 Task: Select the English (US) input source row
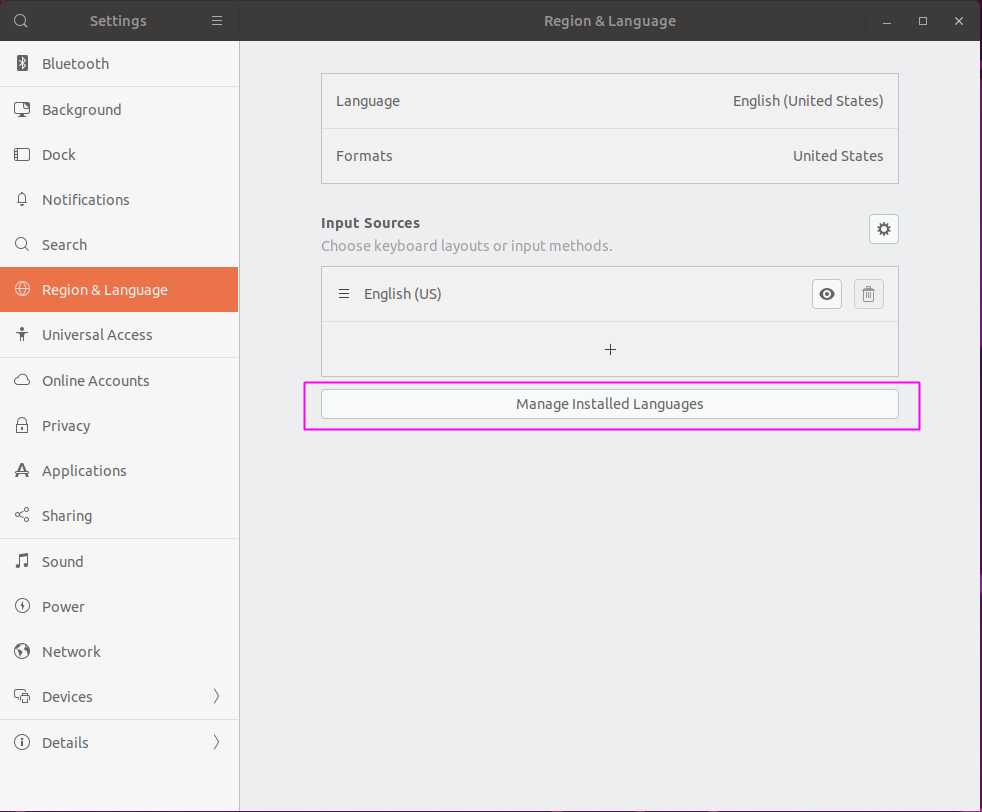610,294
